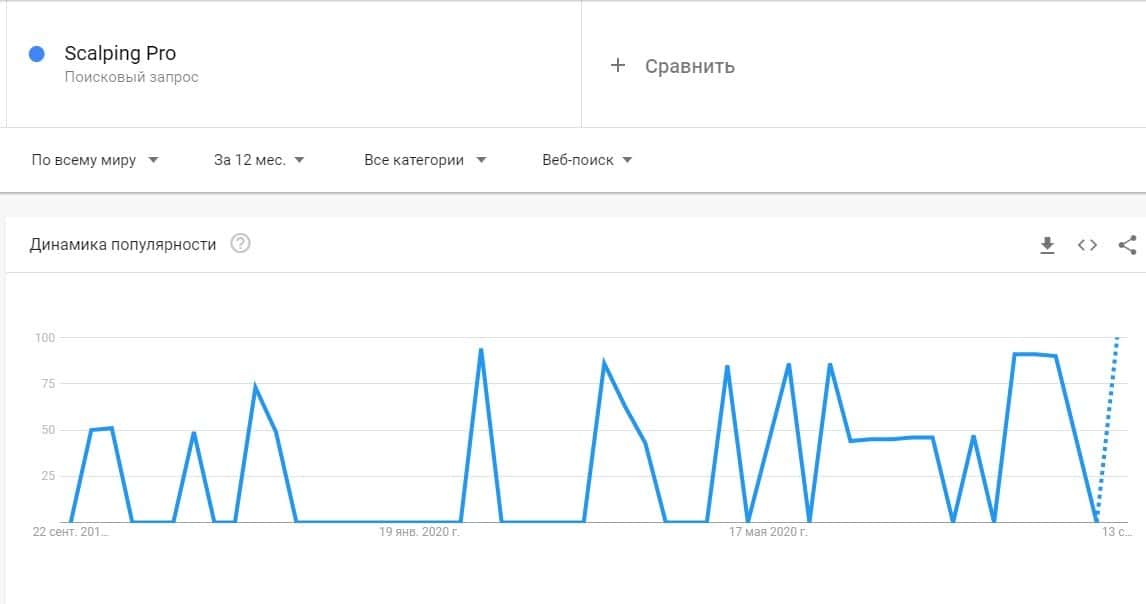Edit the Scalping Pro search term
Image resolution: width=1146 pixels, height=604 pixels.
[x=120, y=54]
